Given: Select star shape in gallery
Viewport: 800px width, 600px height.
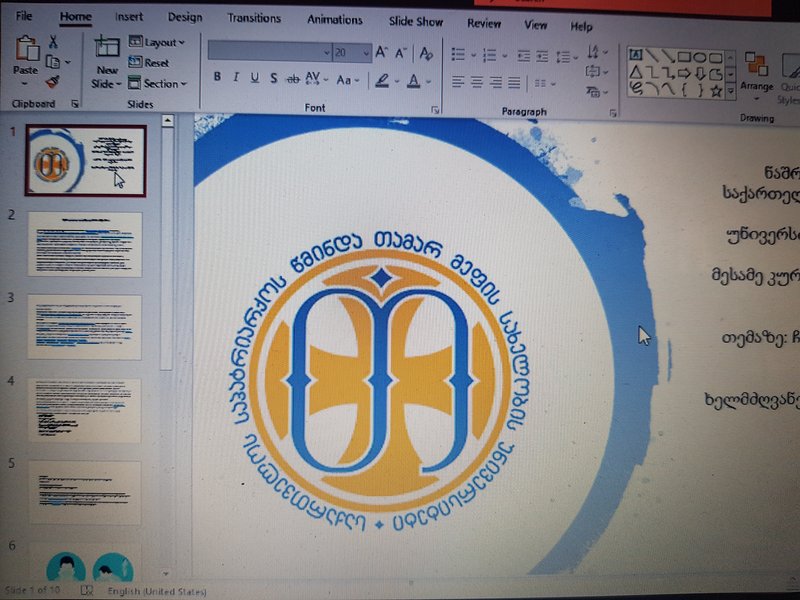Looking at the screenshot, I should coord(716,91).
